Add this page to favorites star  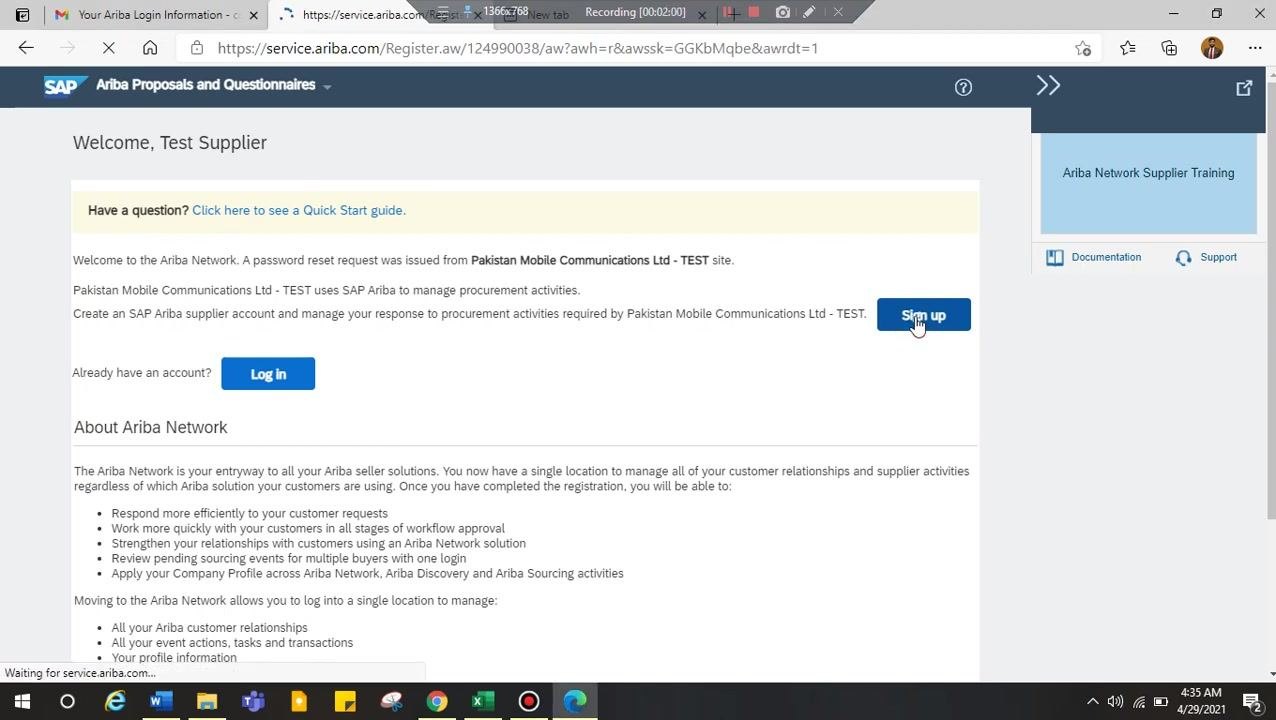coord(1083,48)
